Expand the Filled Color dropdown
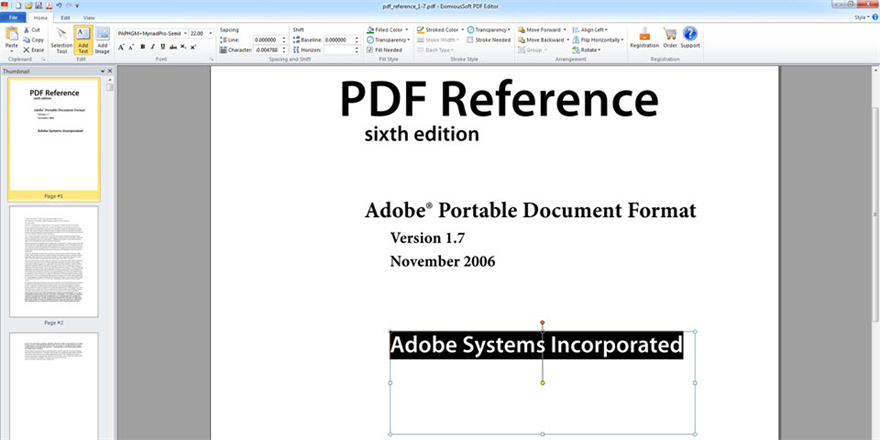 pos(388,30)
